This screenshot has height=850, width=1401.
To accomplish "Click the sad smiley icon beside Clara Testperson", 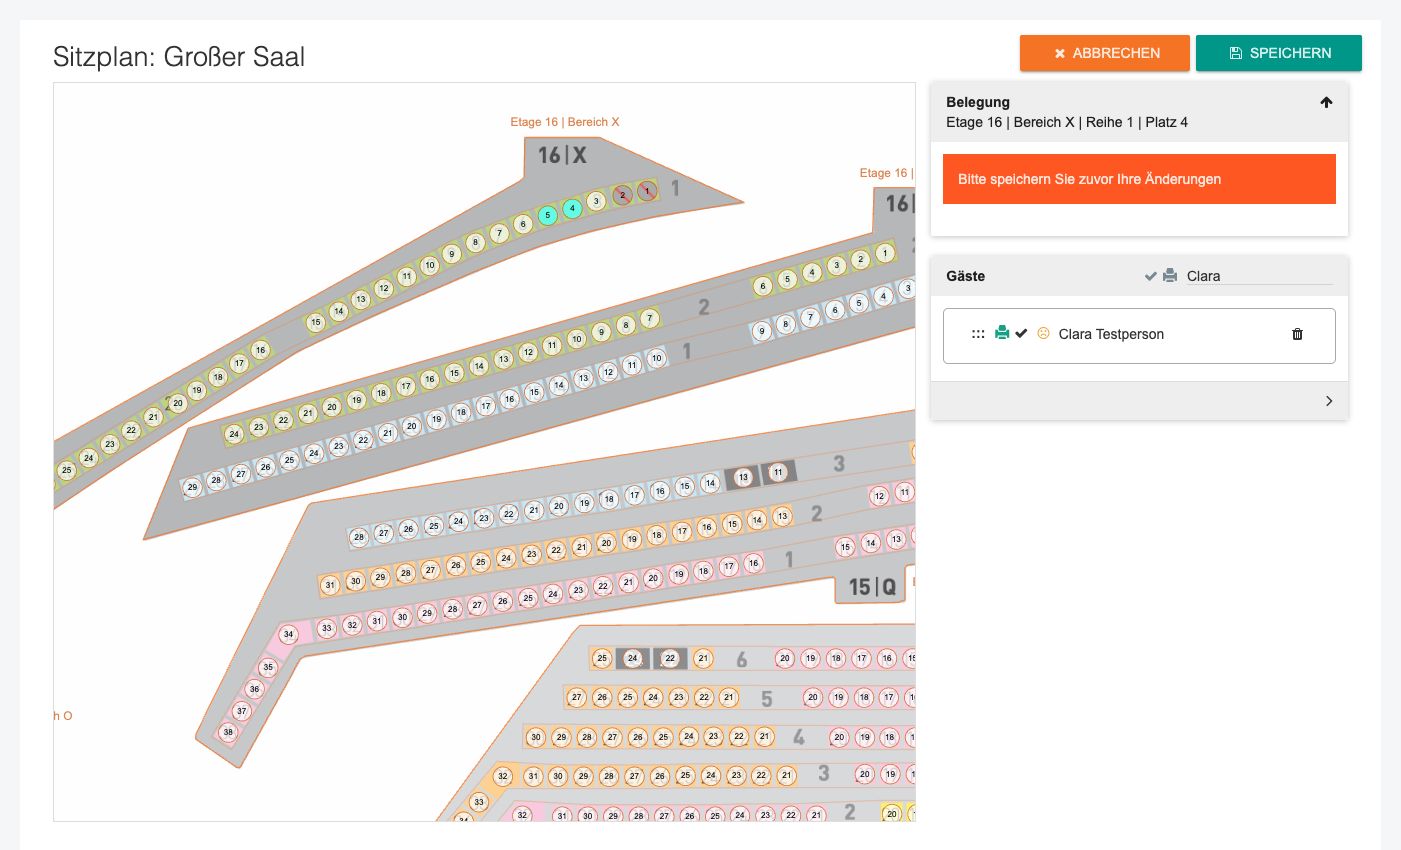I will [1043, 333].
